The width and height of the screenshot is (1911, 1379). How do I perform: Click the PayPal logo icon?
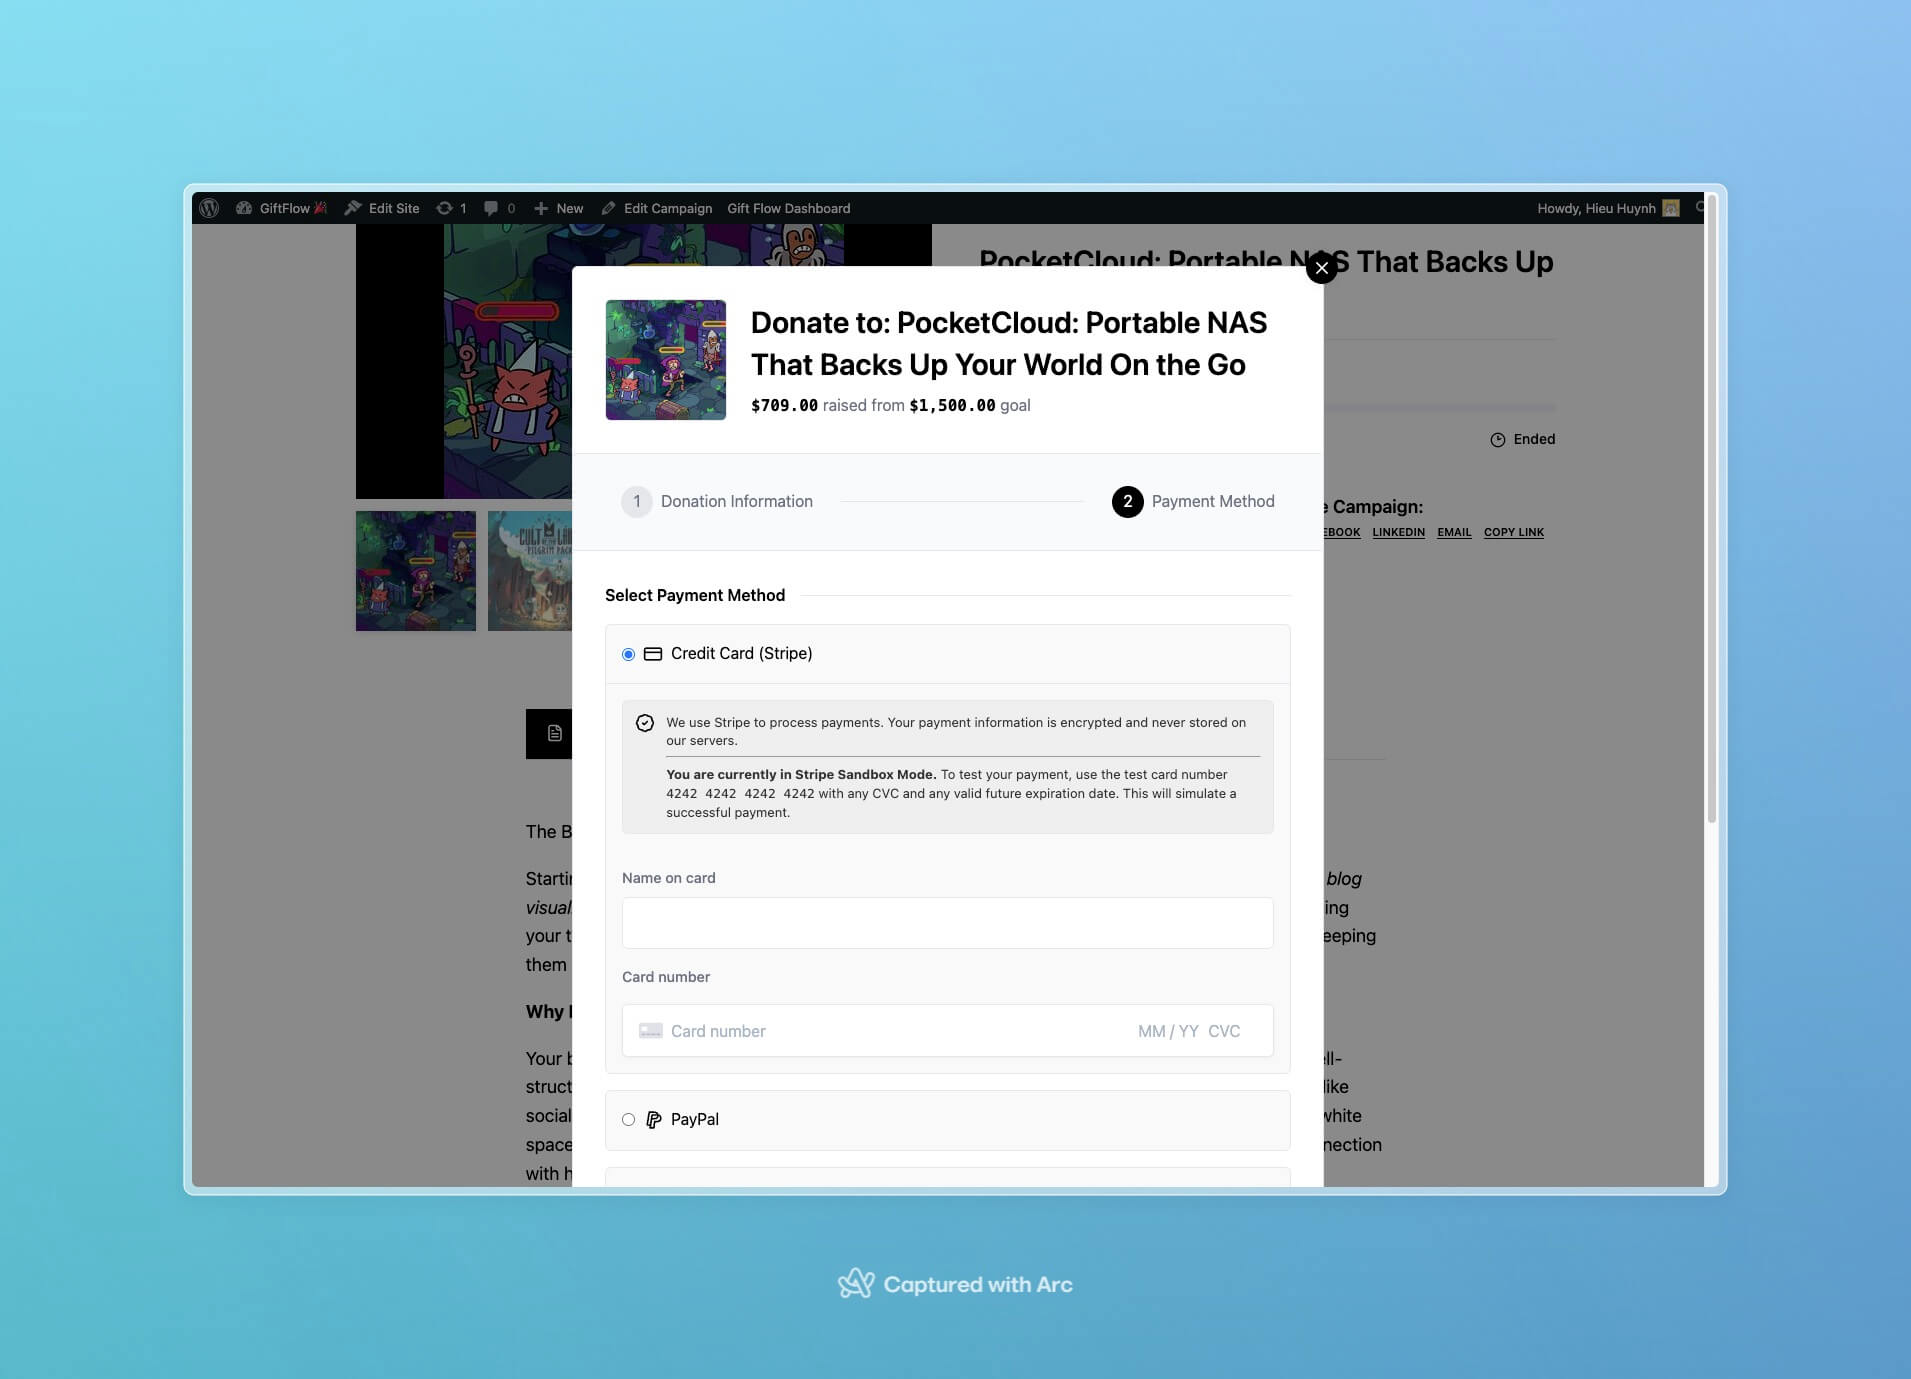(x=654, y=1120)
